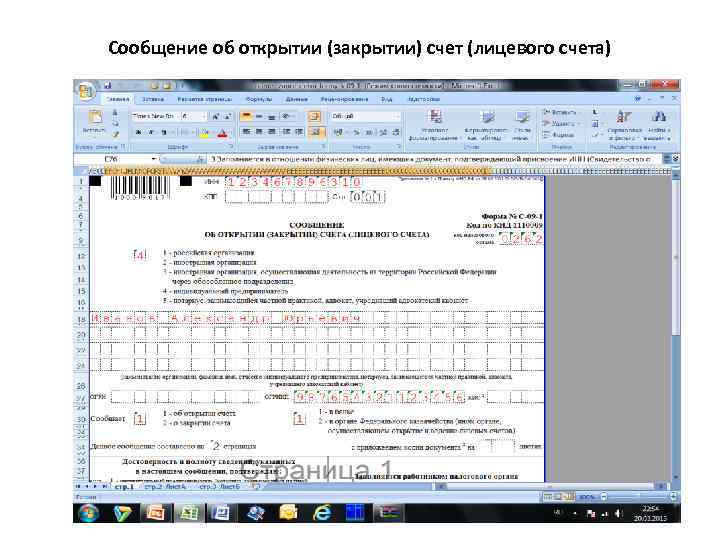Increase the decimal places
The width and height of the screenshot is (720, 540).
tap(383, 132)
